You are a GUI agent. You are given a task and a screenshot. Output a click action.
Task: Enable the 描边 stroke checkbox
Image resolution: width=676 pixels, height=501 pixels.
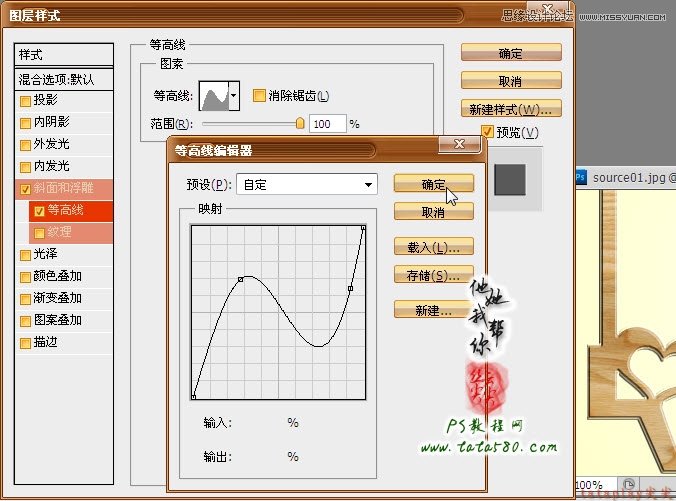[x=25, y=343]
